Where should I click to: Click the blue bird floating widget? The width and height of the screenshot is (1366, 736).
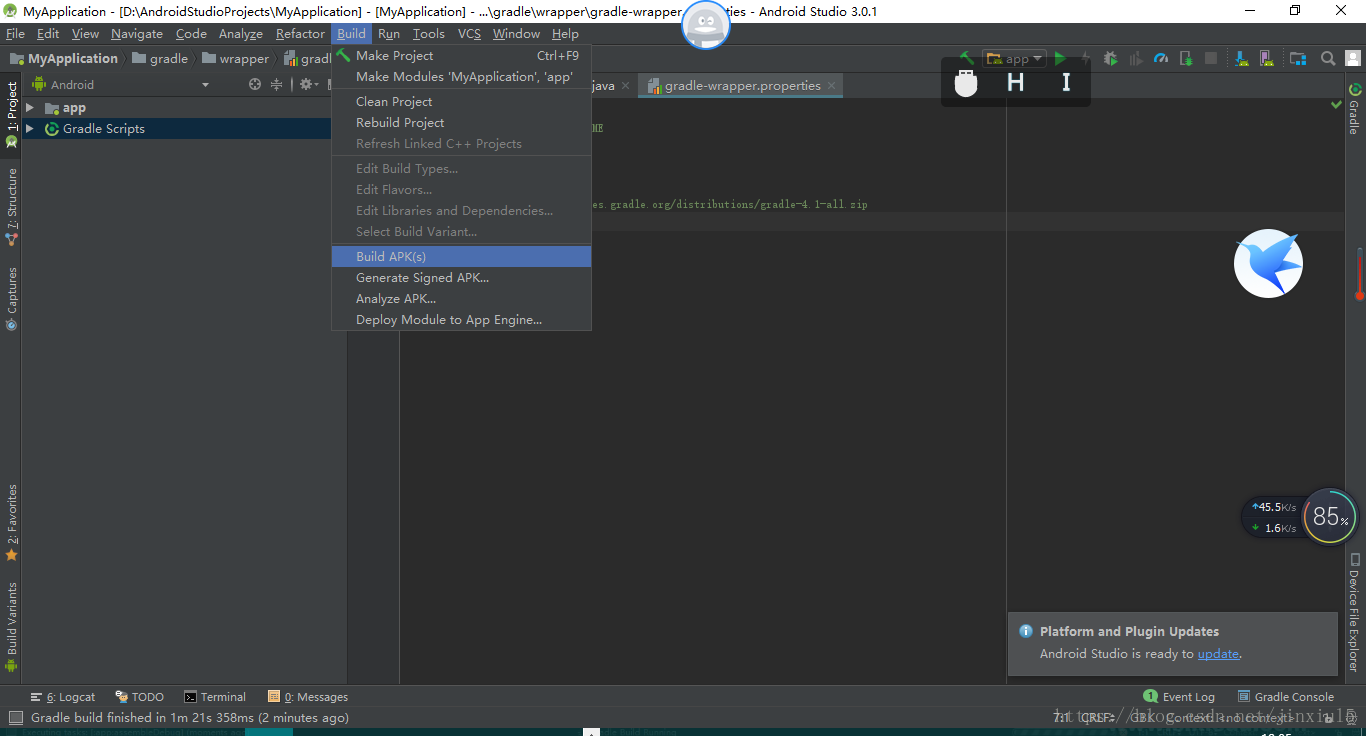tap(1268, 263)
